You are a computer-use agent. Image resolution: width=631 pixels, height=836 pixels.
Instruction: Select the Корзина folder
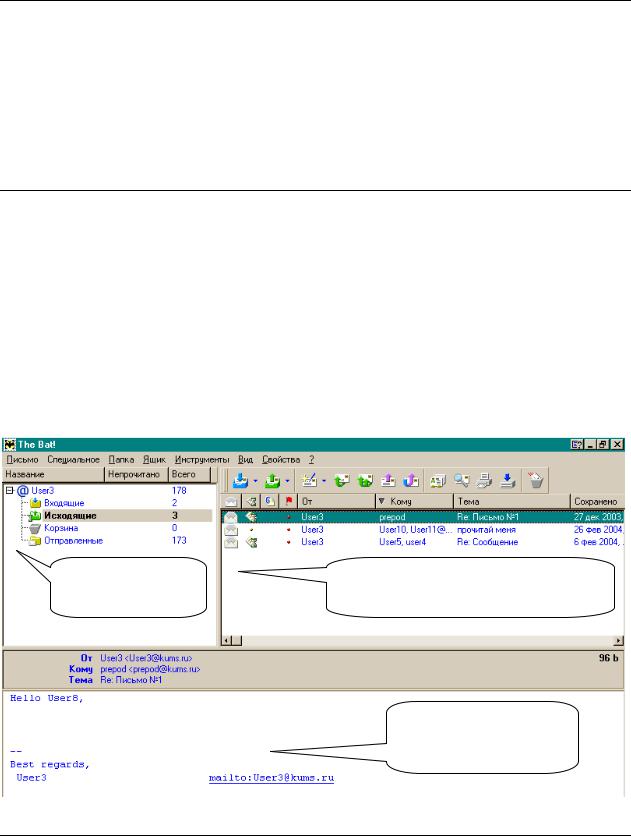(61, 528)
